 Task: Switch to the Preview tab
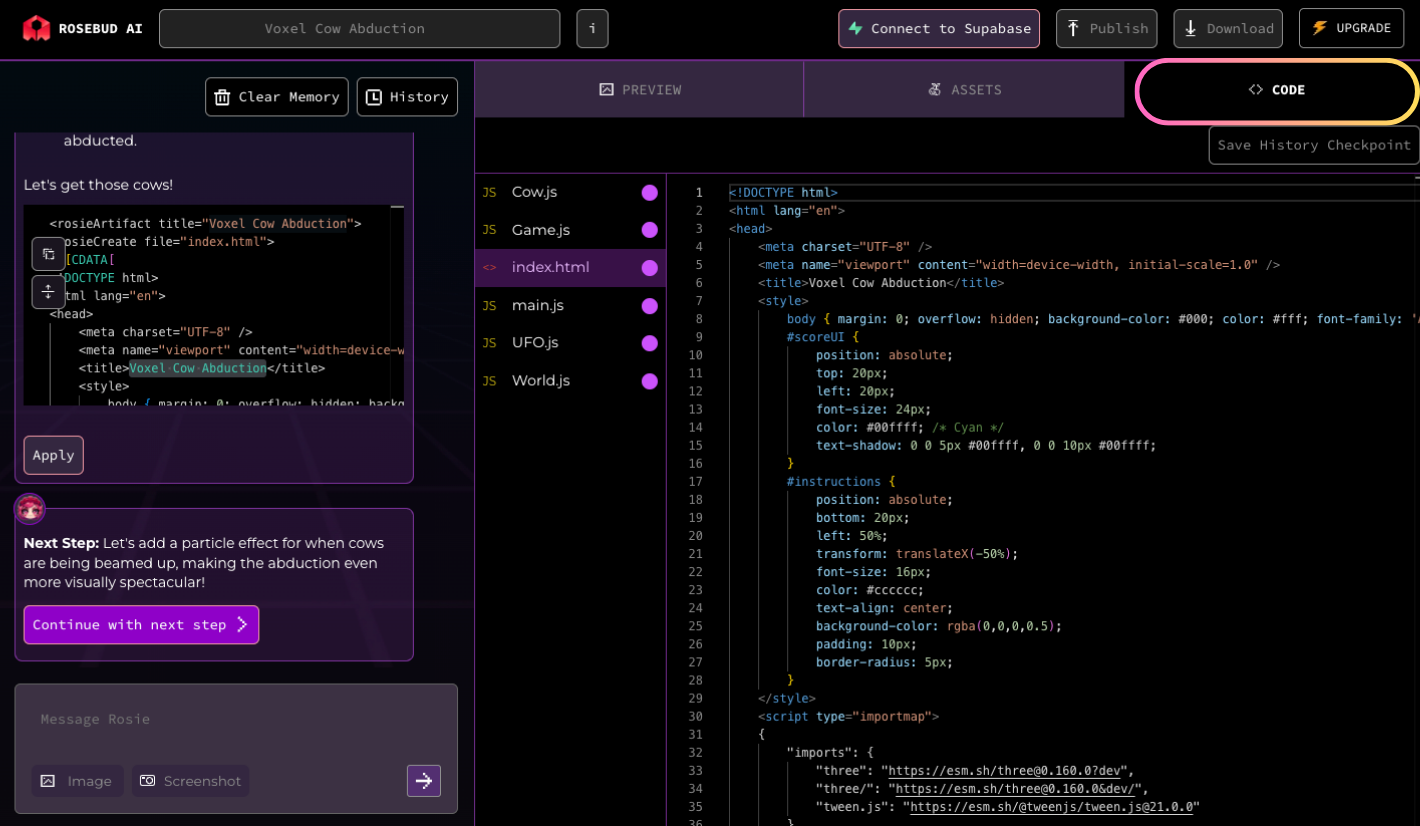[x=639, y=90]
